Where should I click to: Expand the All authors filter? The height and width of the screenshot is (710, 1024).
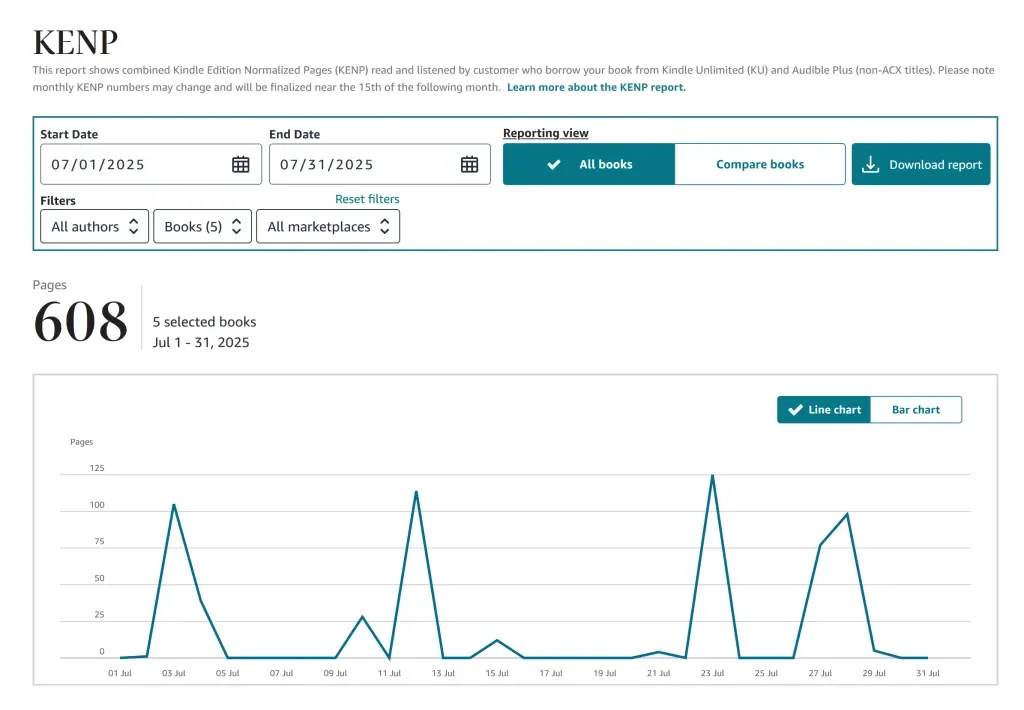coord(95,226)
